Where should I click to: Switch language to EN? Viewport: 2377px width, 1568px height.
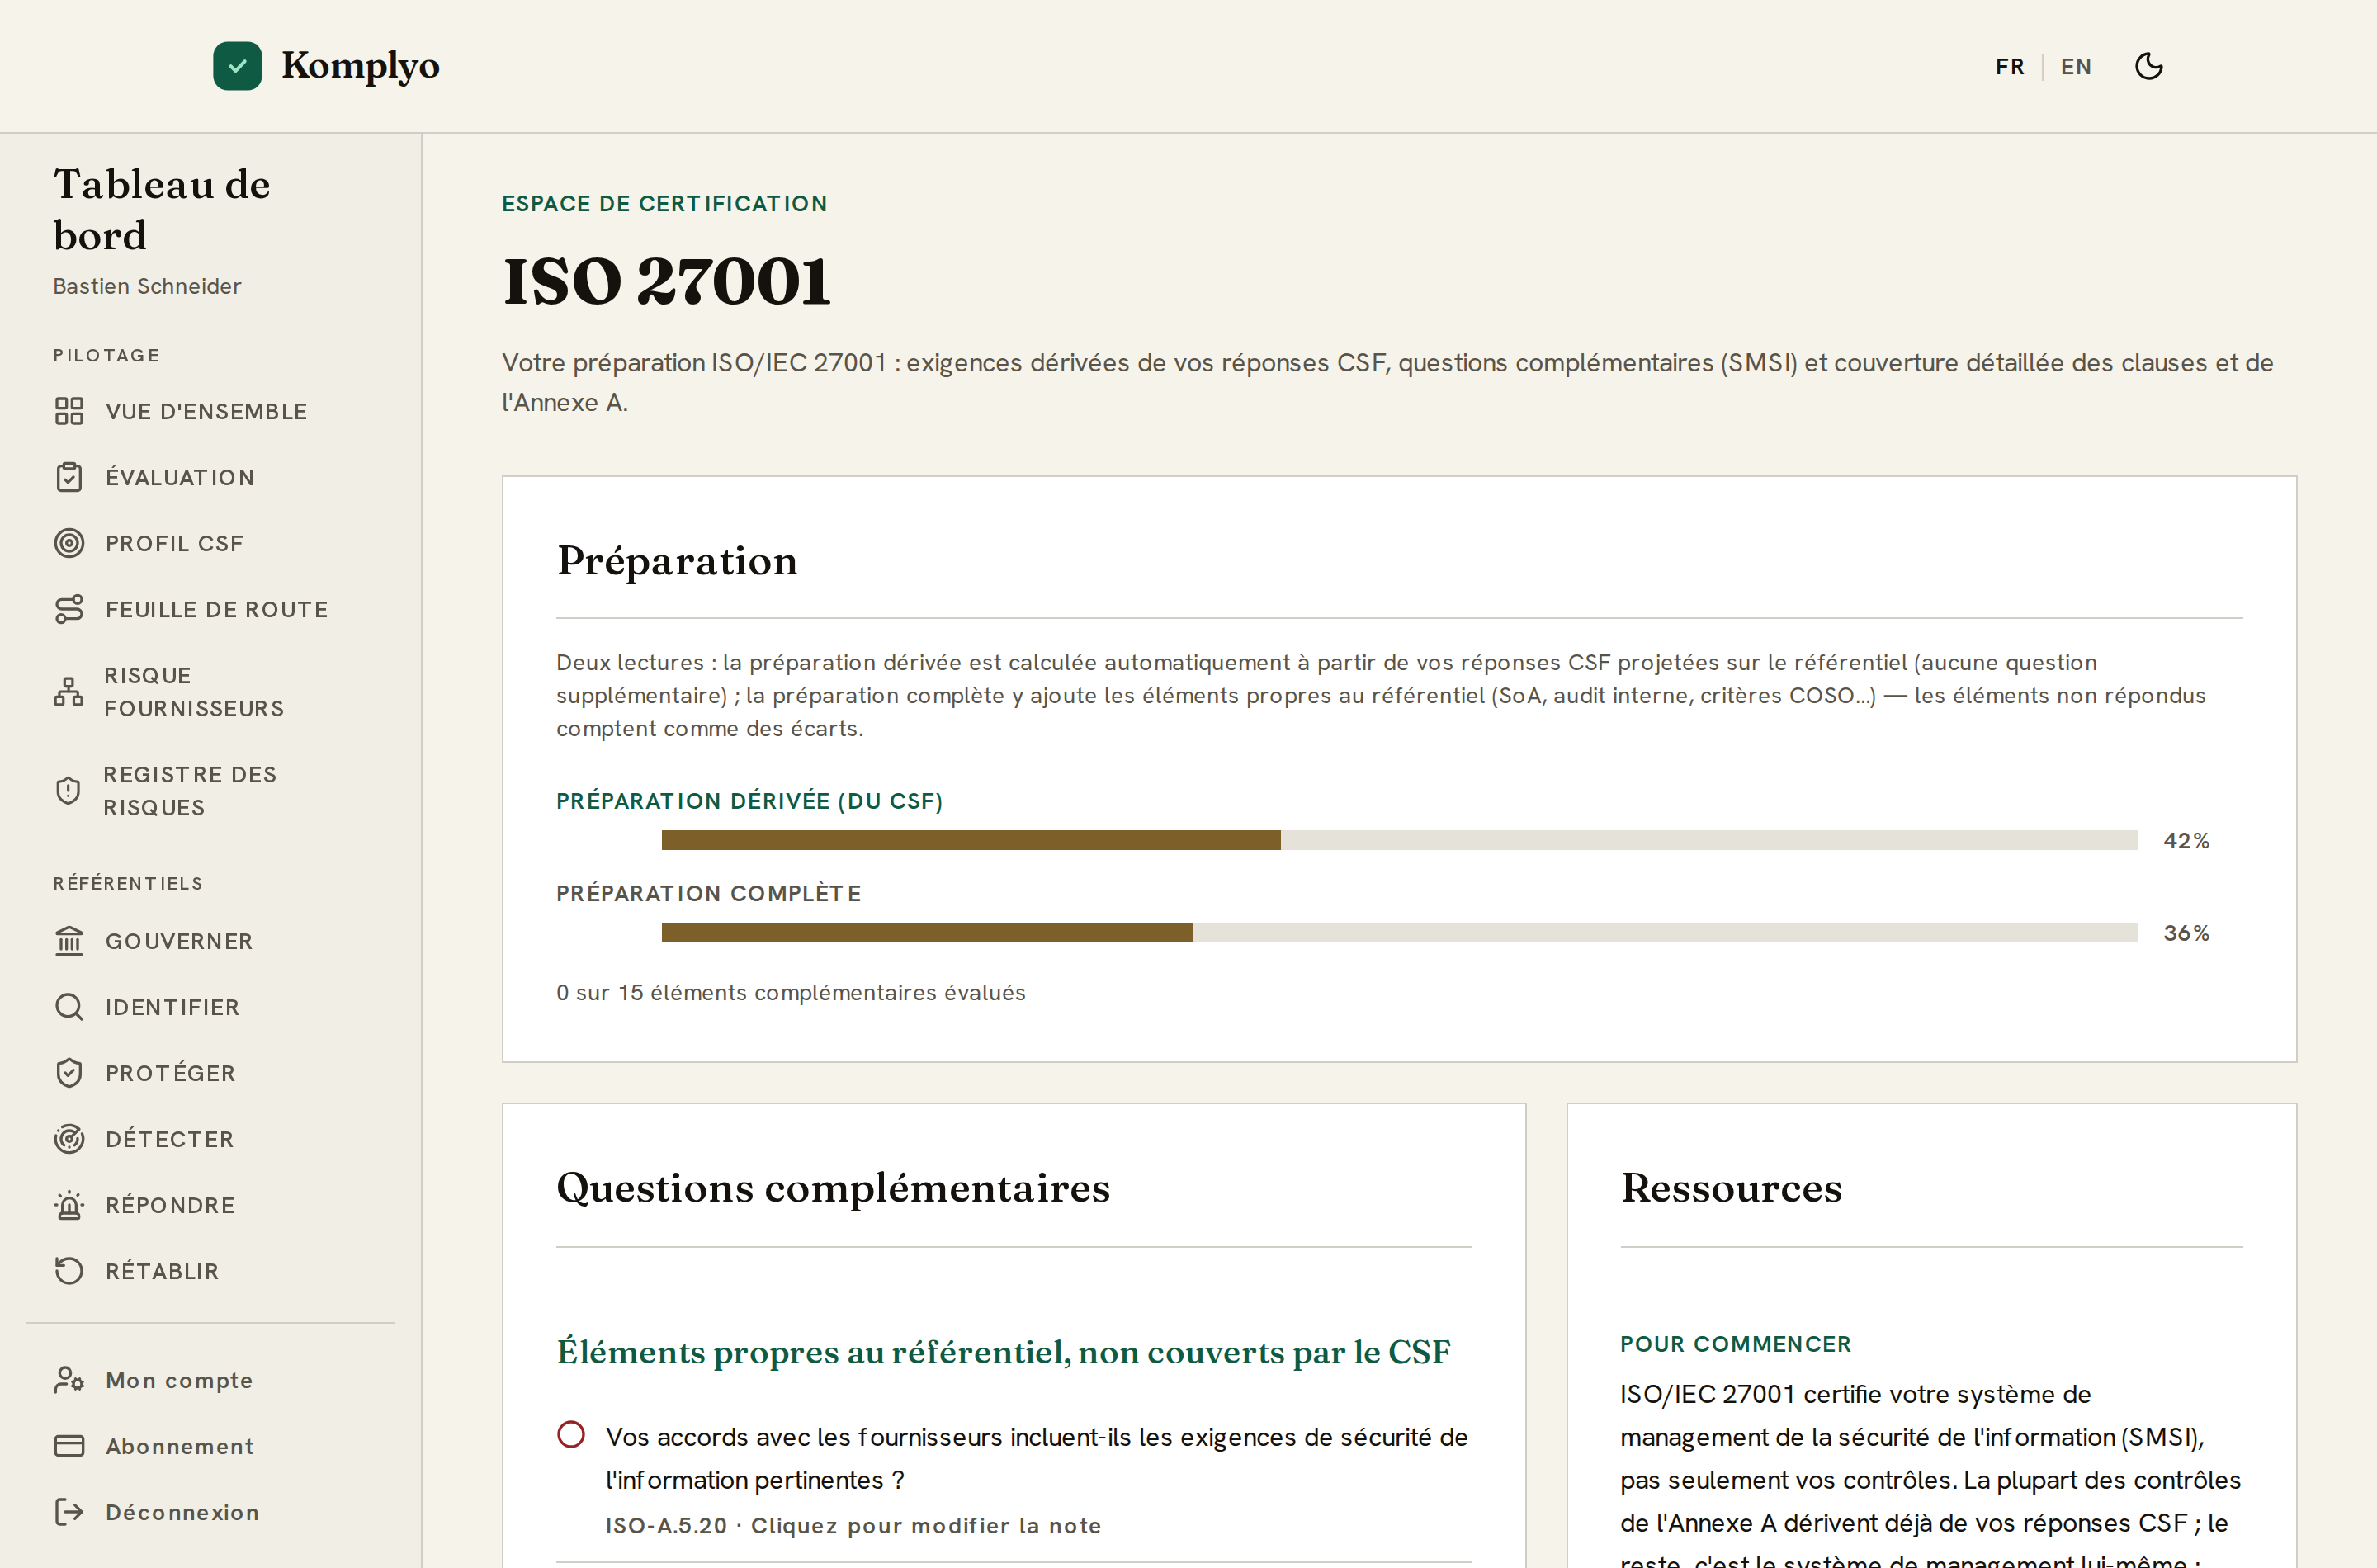2076,67
